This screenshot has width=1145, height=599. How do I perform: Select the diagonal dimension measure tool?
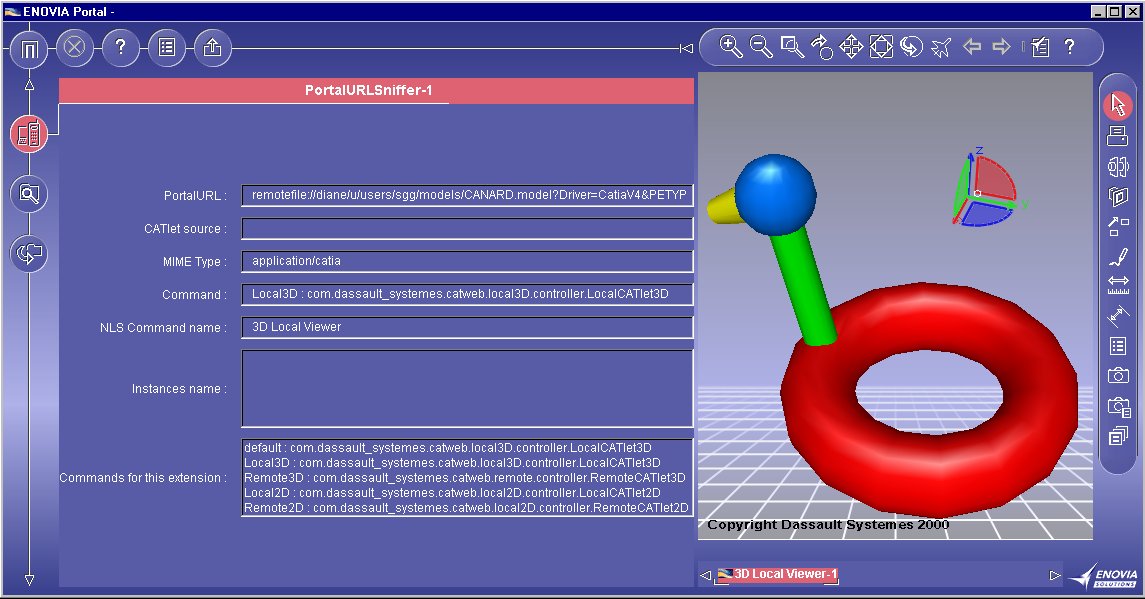tap(1118, 316)
